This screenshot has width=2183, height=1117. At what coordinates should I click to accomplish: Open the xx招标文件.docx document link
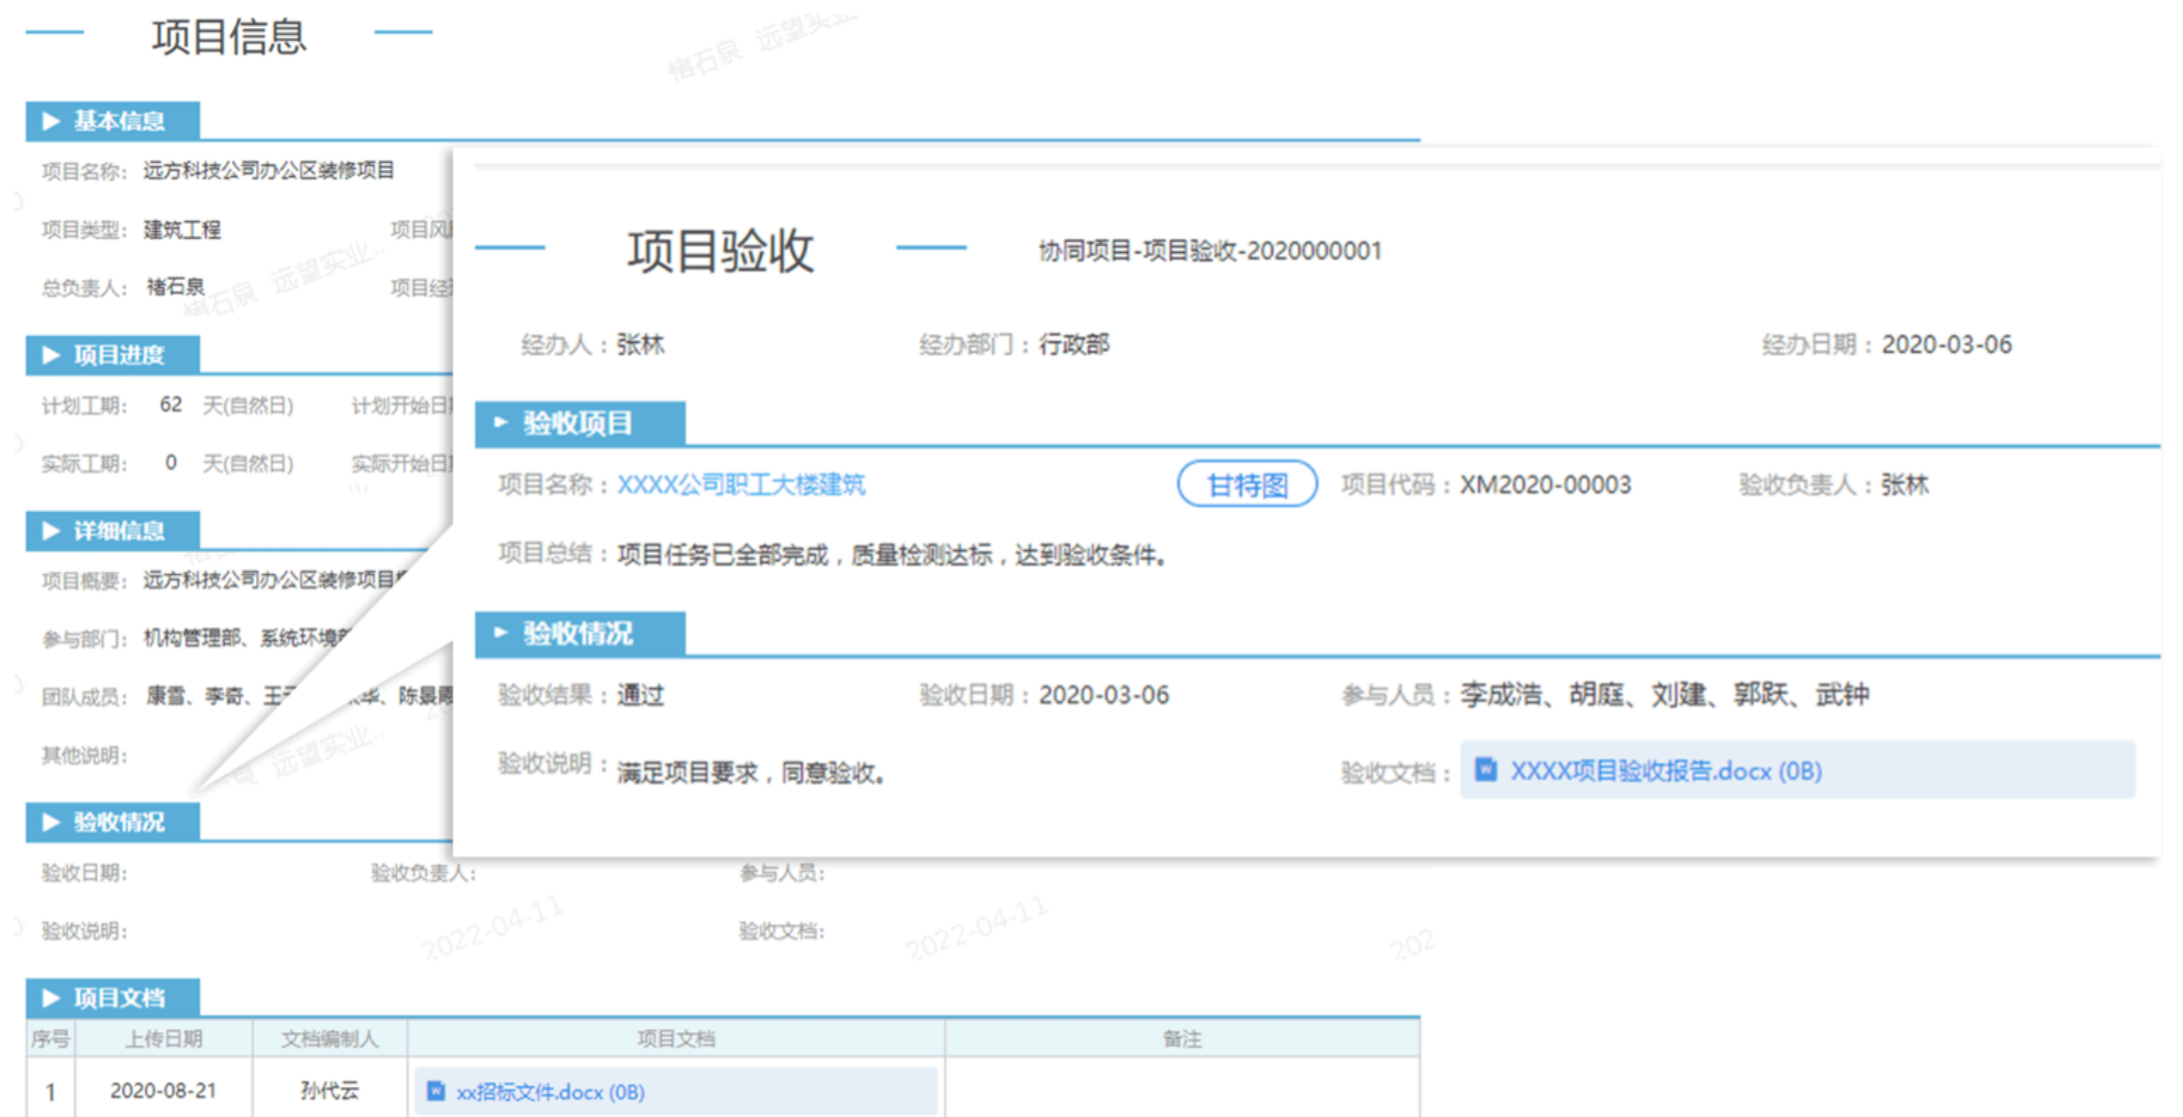pos(550,1092)
